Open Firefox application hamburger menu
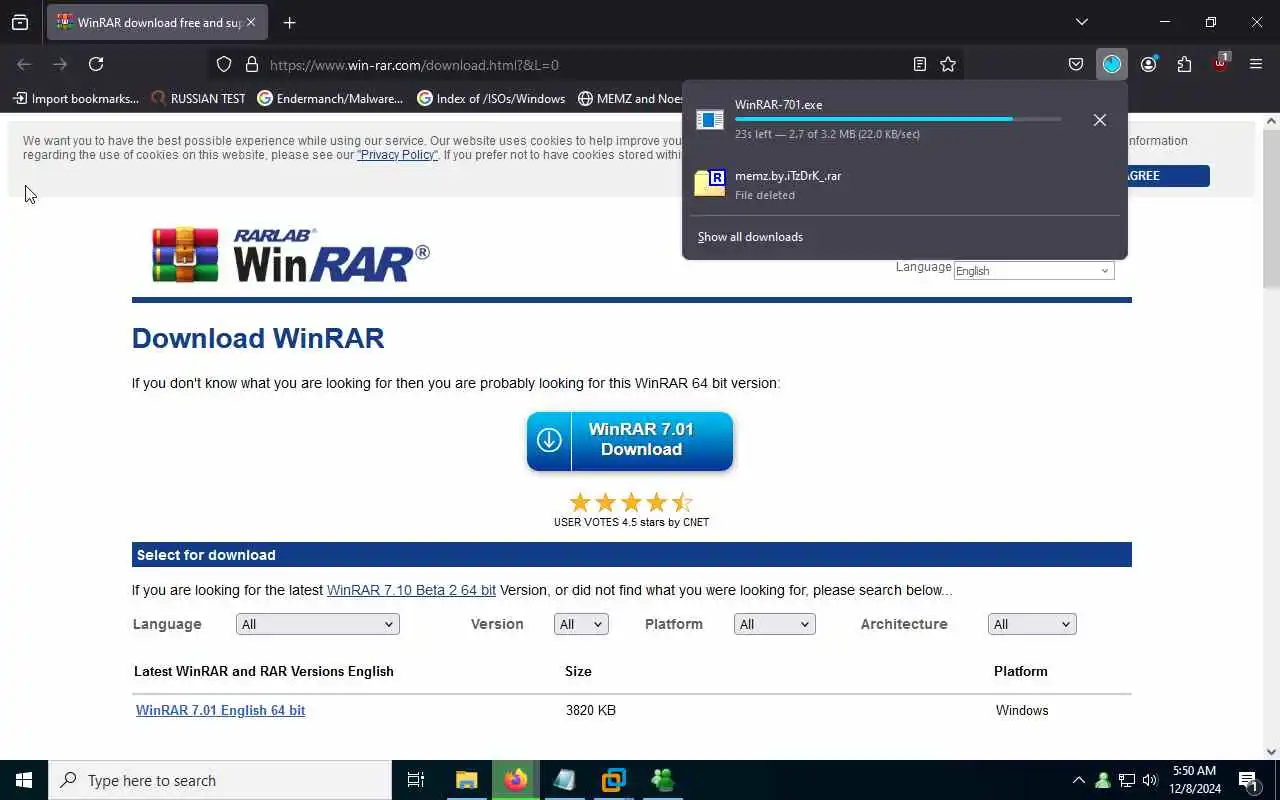1280x800 pixels. 1256,64
